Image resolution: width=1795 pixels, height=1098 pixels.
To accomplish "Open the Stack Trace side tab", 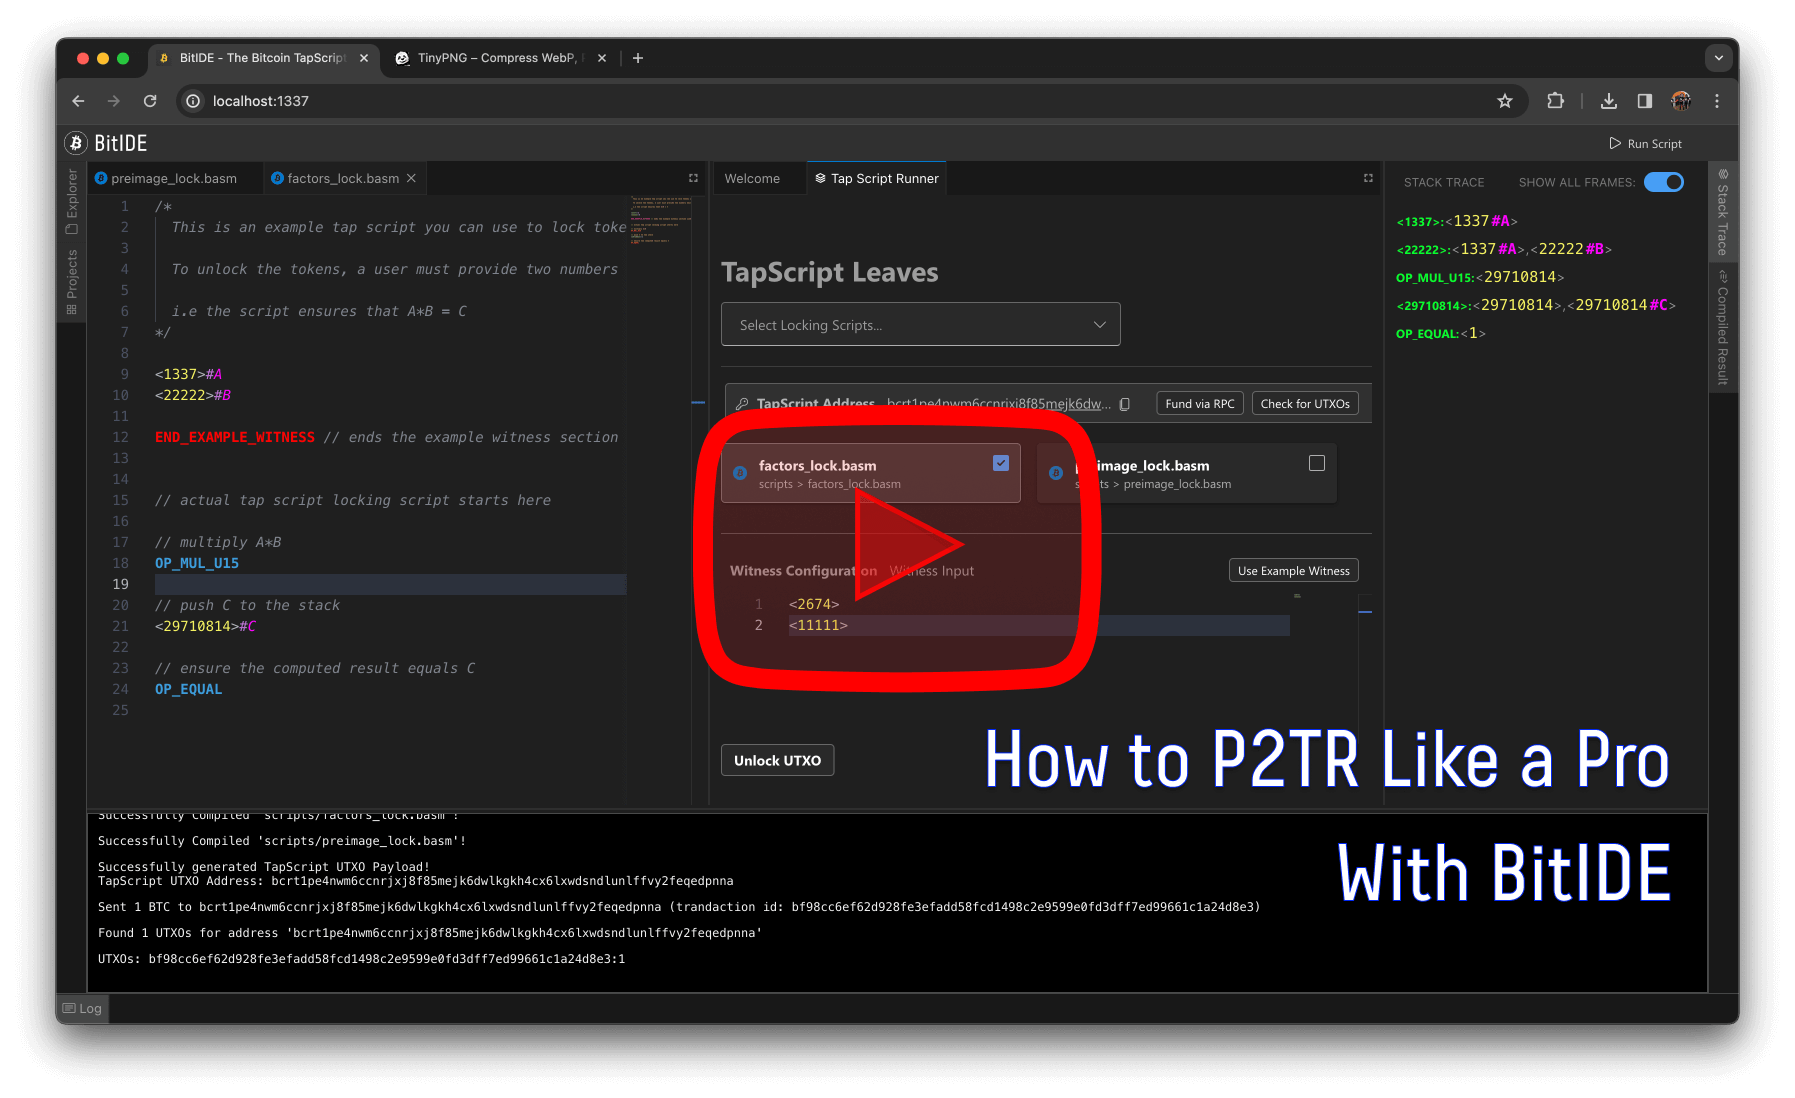I will tap(1722, 212).
